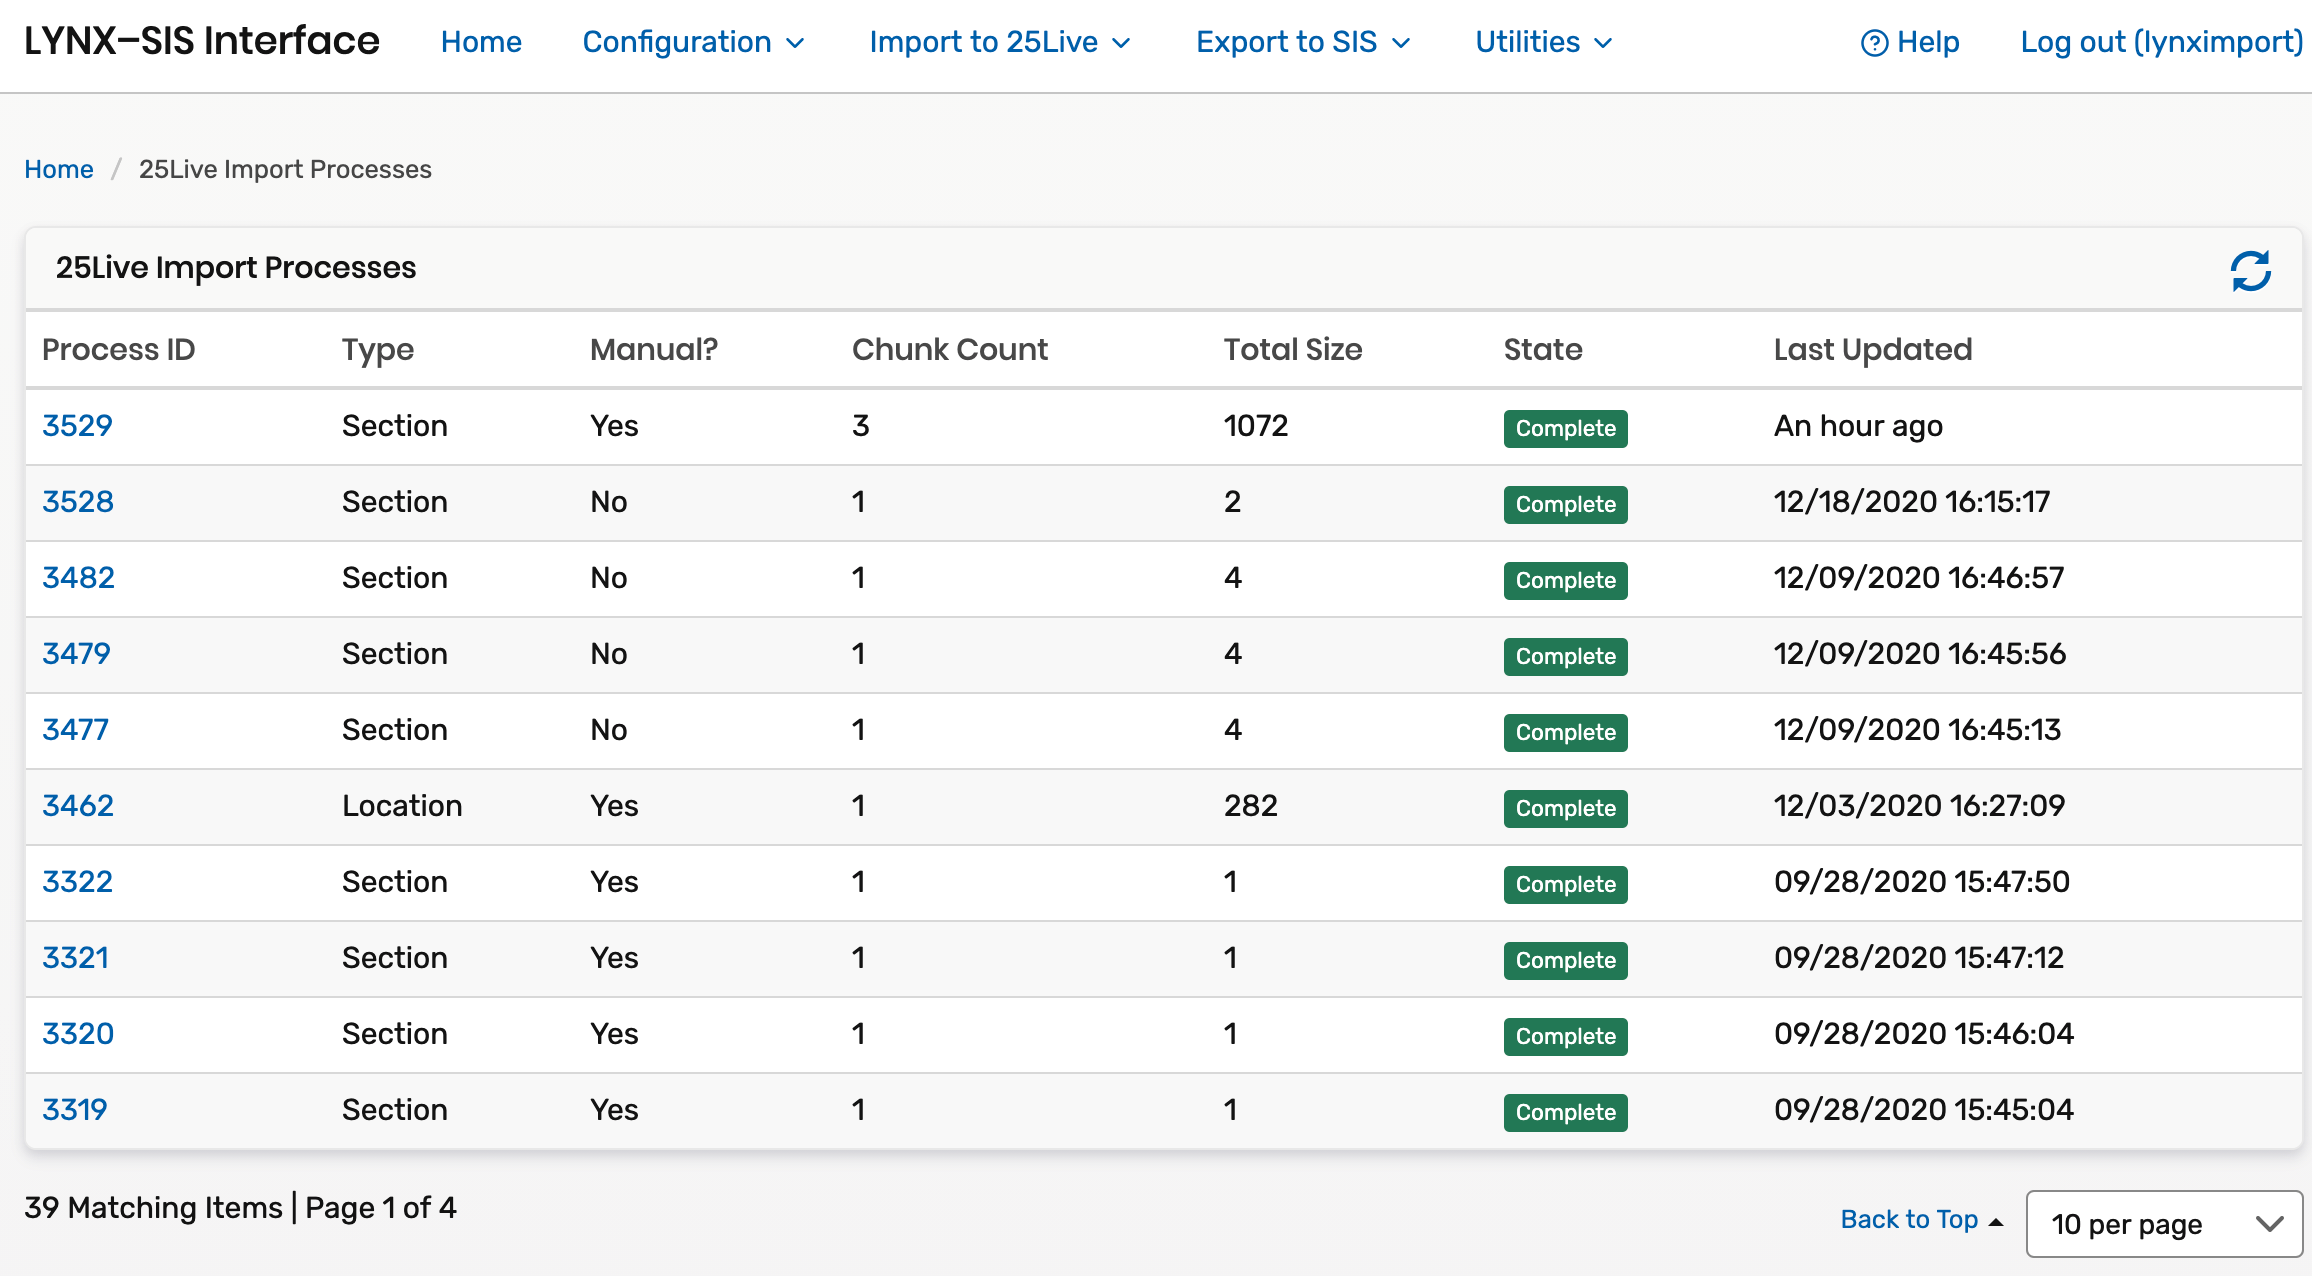Open the Import to 25Live menu
This screenshot has width=2312, height=1276.
coord(999,42)
